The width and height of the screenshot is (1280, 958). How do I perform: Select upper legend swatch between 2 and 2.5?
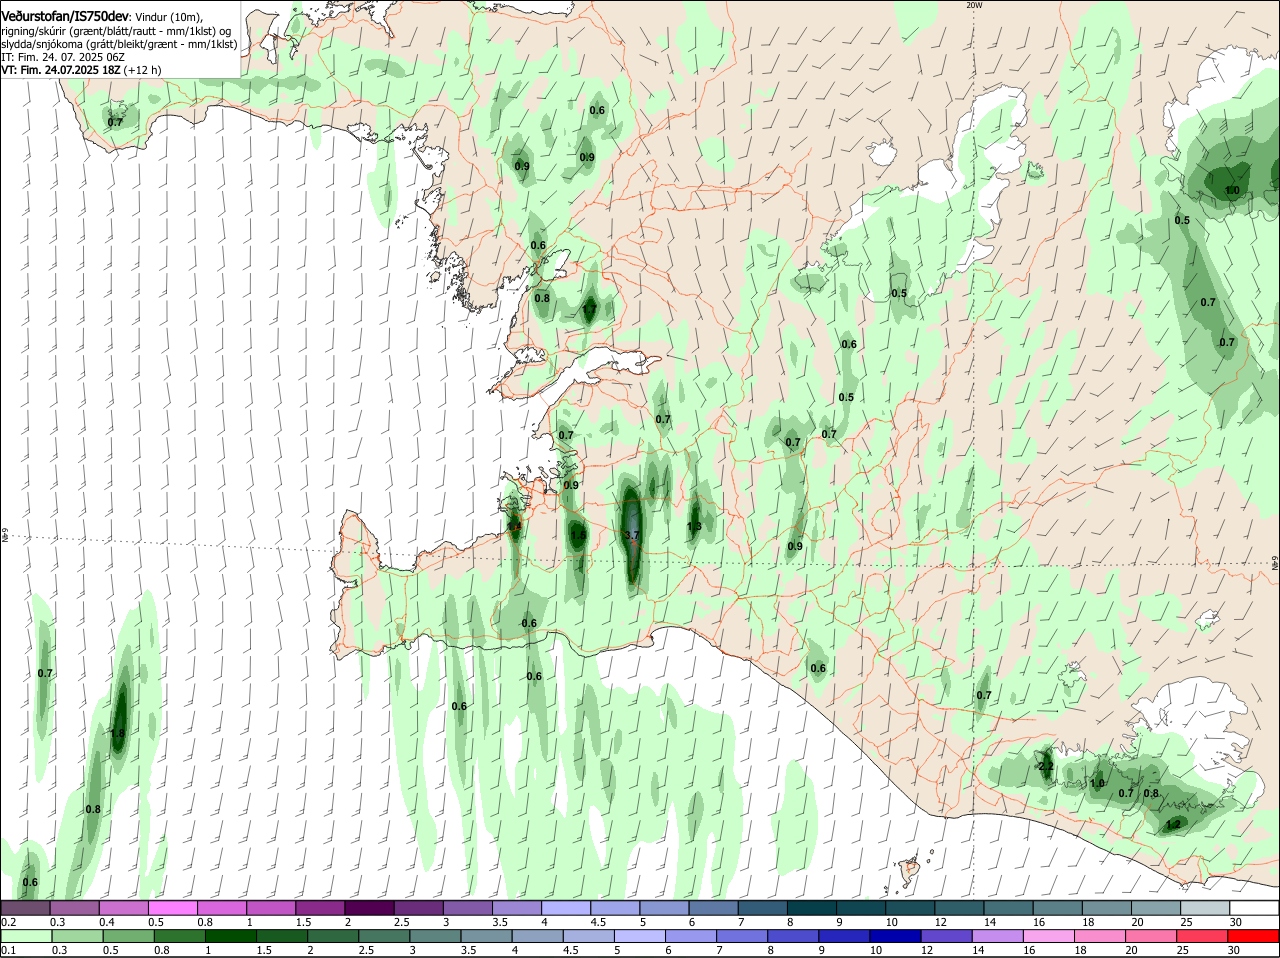(x=370, y=908)
